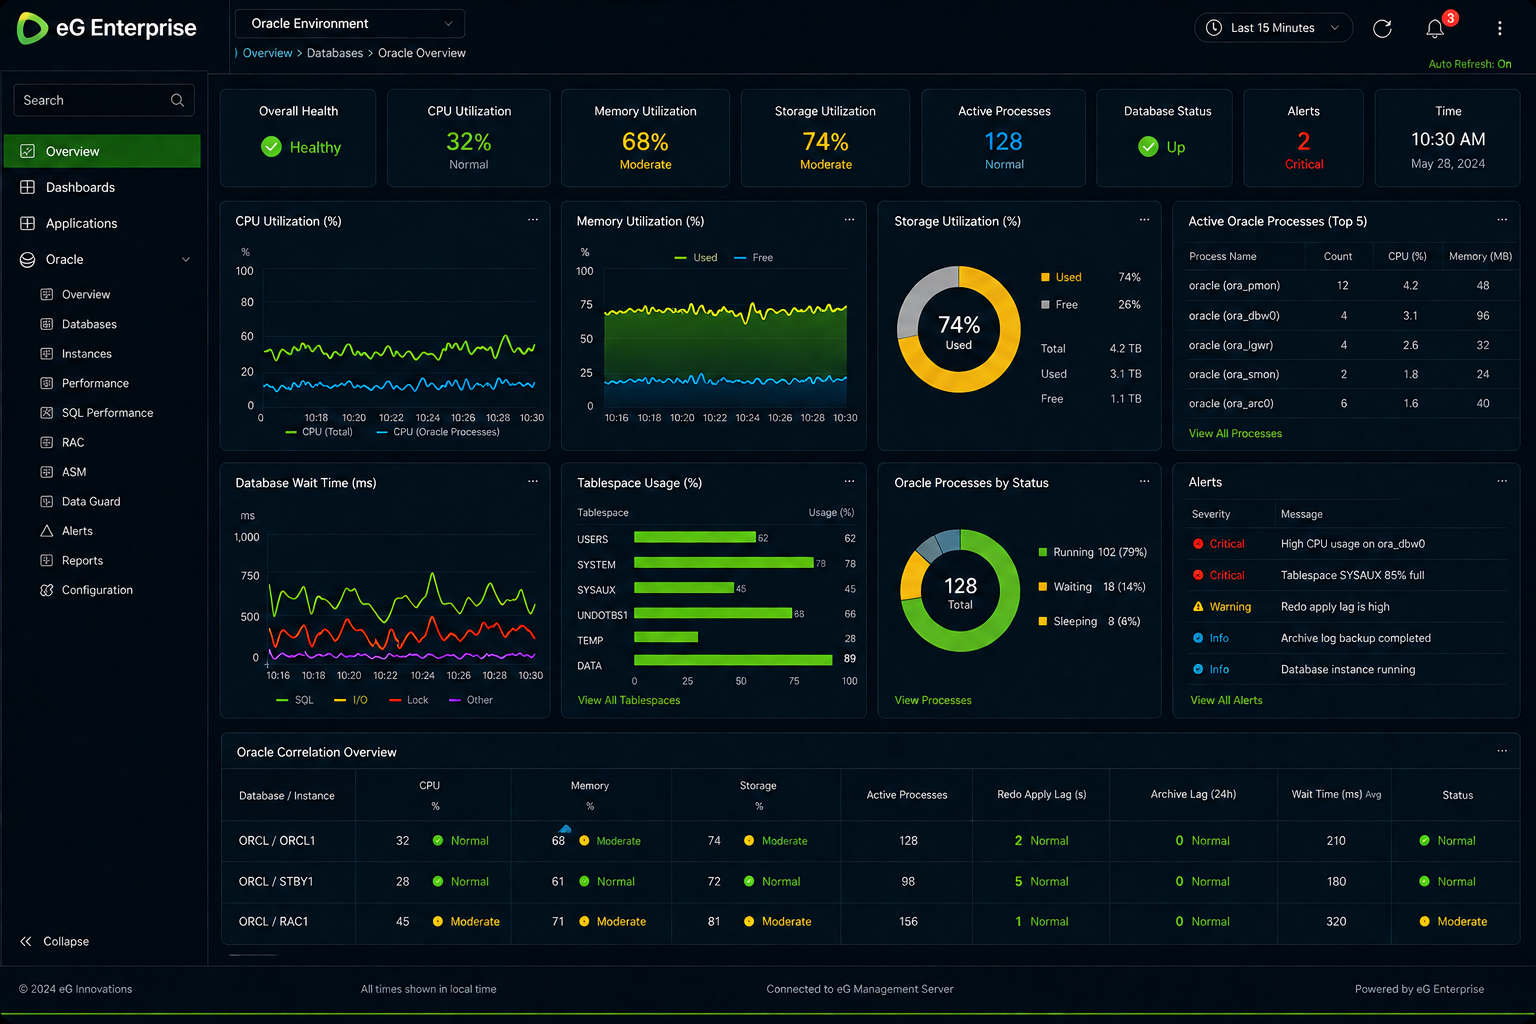Open the Oracle Environment dropdown
1536x1024 pixels.
(x=350, y=23)
